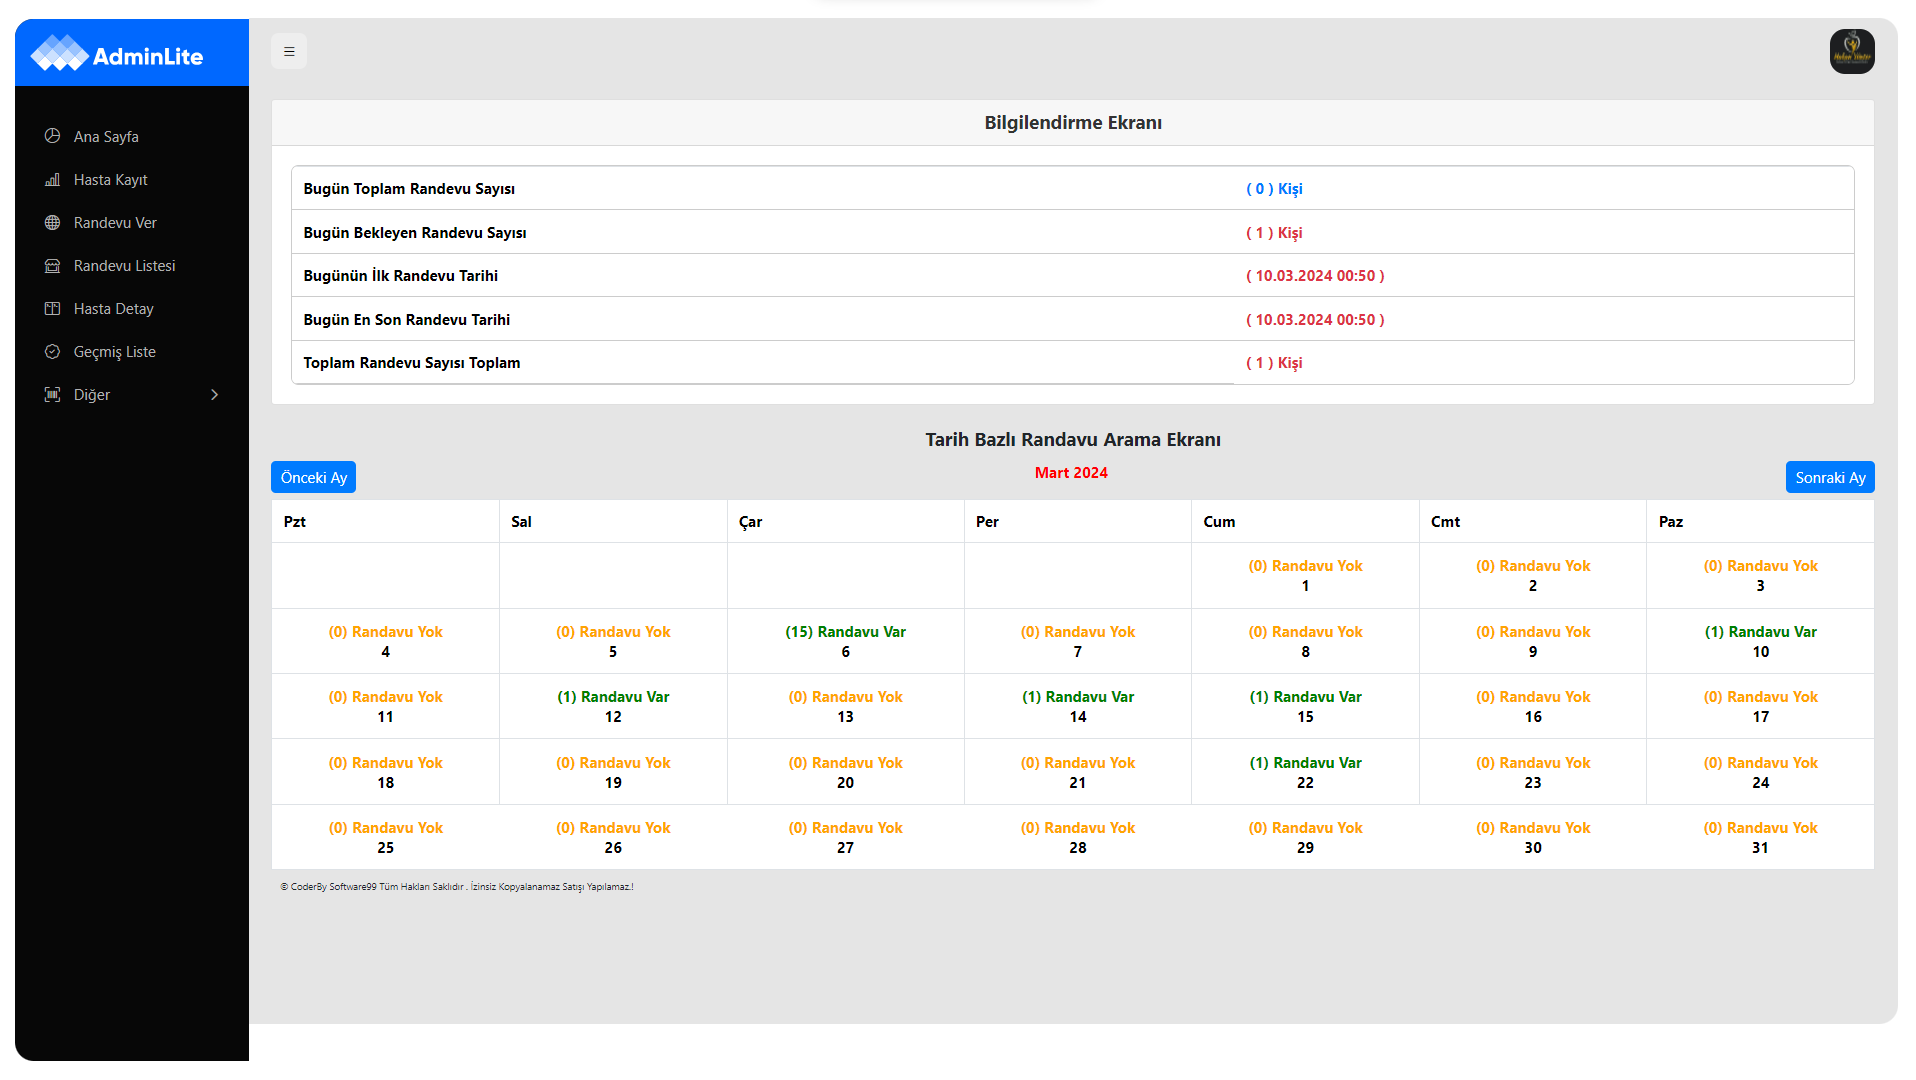1916x1080 pixels.
Task: Select the March 10 Randavu Var cell
Action: (1760, 641)
